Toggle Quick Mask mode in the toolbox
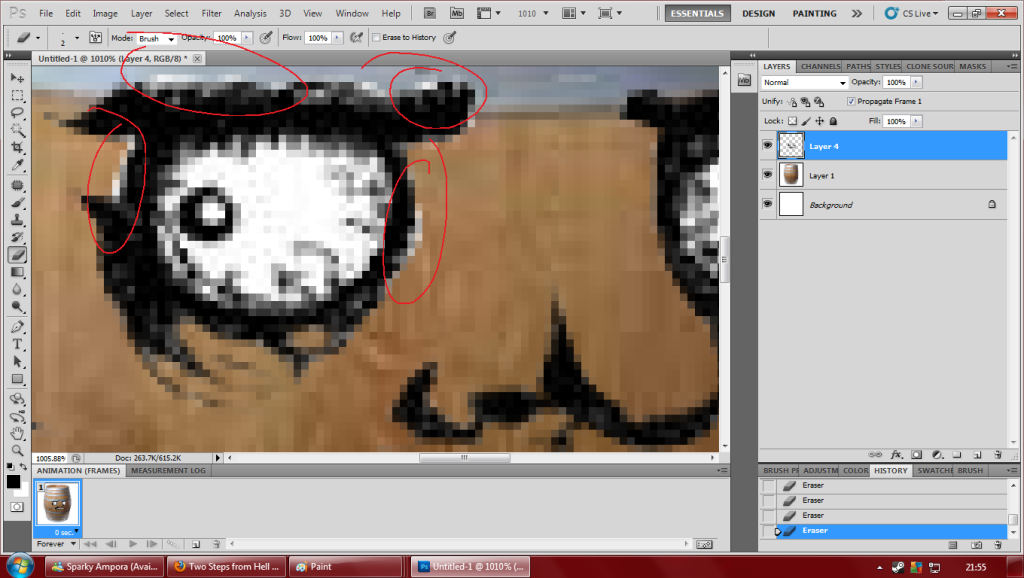Screen dimensions: 1024x578 (x=17, y=507)
